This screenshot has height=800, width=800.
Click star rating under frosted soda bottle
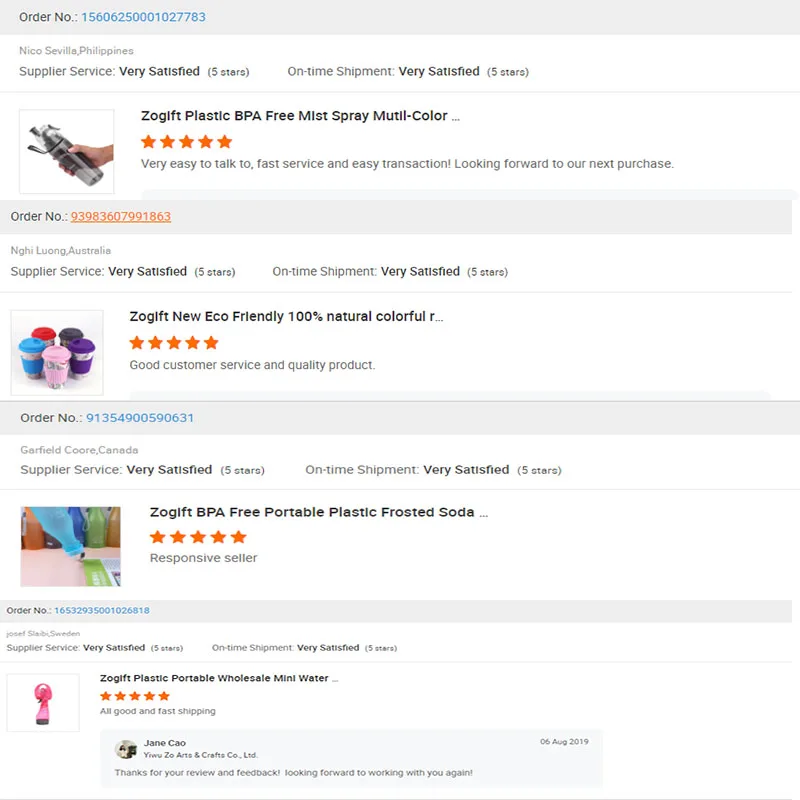(x=197, y=537)
